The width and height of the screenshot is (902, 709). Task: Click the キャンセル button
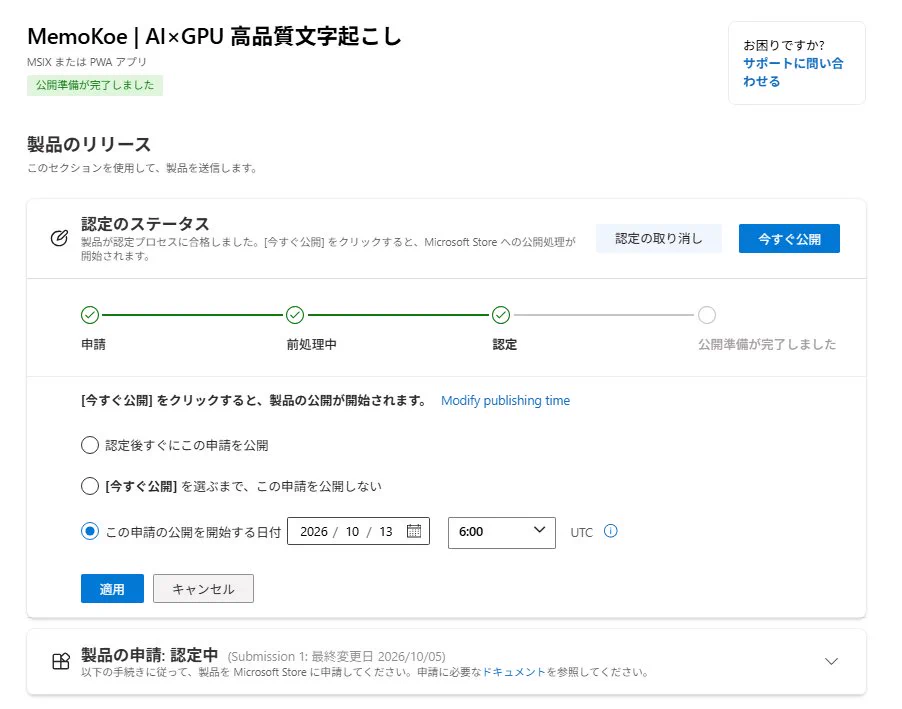203,588
